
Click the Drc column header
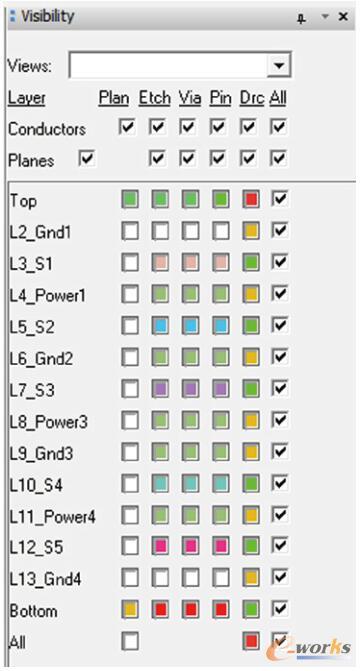coord(252,98)
